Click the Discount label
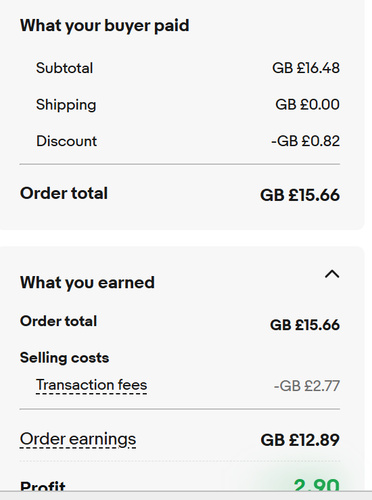372x500 pixels. pos(66,141)
